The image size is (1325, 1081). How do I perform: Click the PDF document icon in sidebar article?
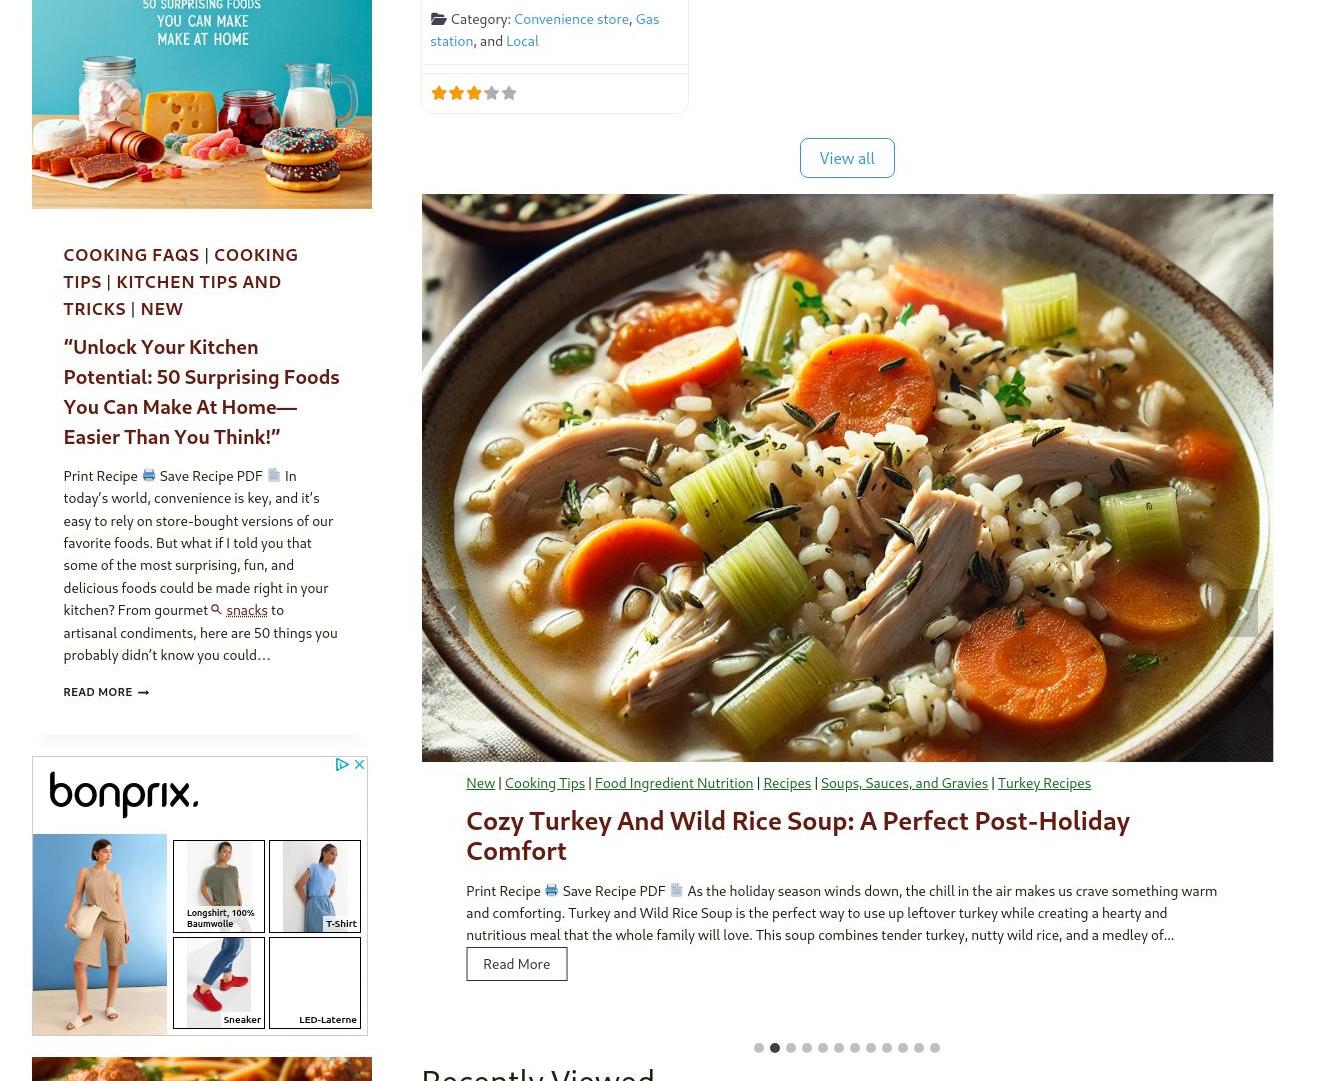pos(274,475)
